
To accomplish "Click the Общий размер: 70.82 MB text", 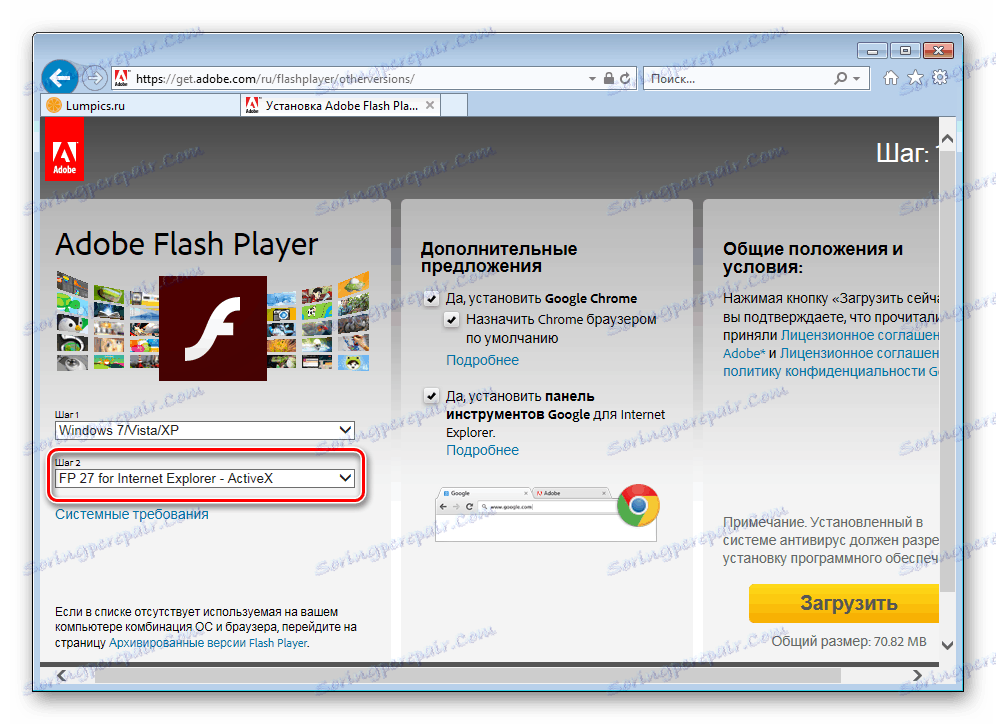I will click(849, 641).
